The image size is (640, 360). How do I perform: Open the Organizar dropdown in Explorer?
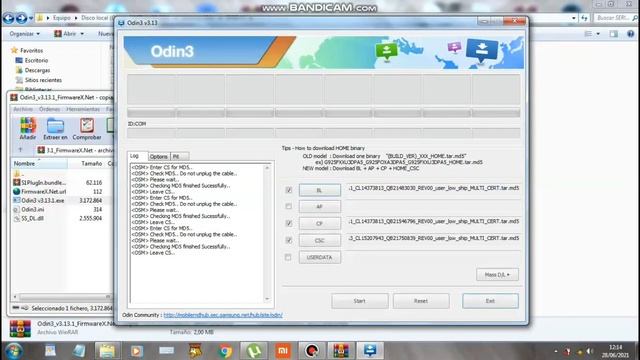[x=25, y=34]
